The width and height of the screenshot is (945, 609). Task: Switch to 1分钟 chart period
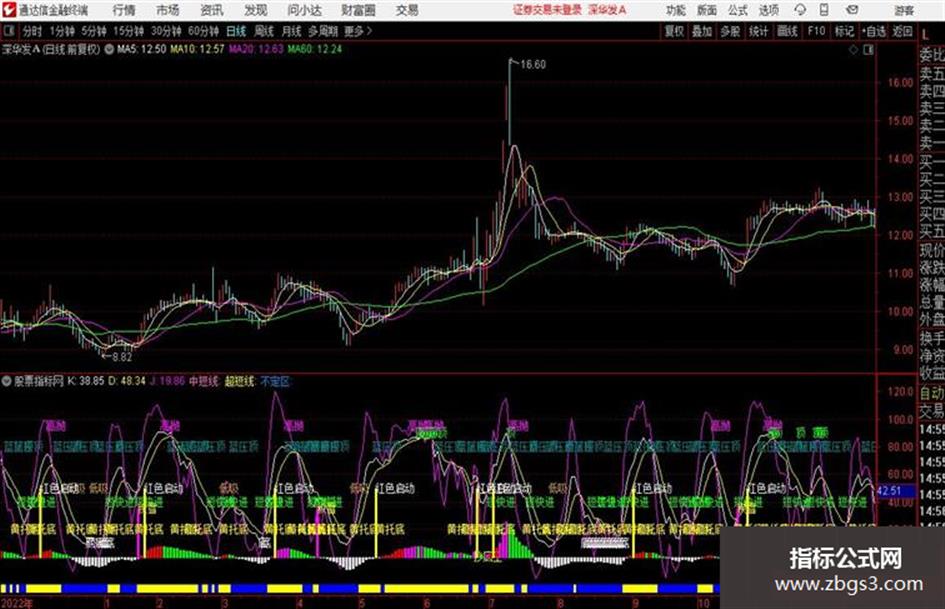coord(62,31)
